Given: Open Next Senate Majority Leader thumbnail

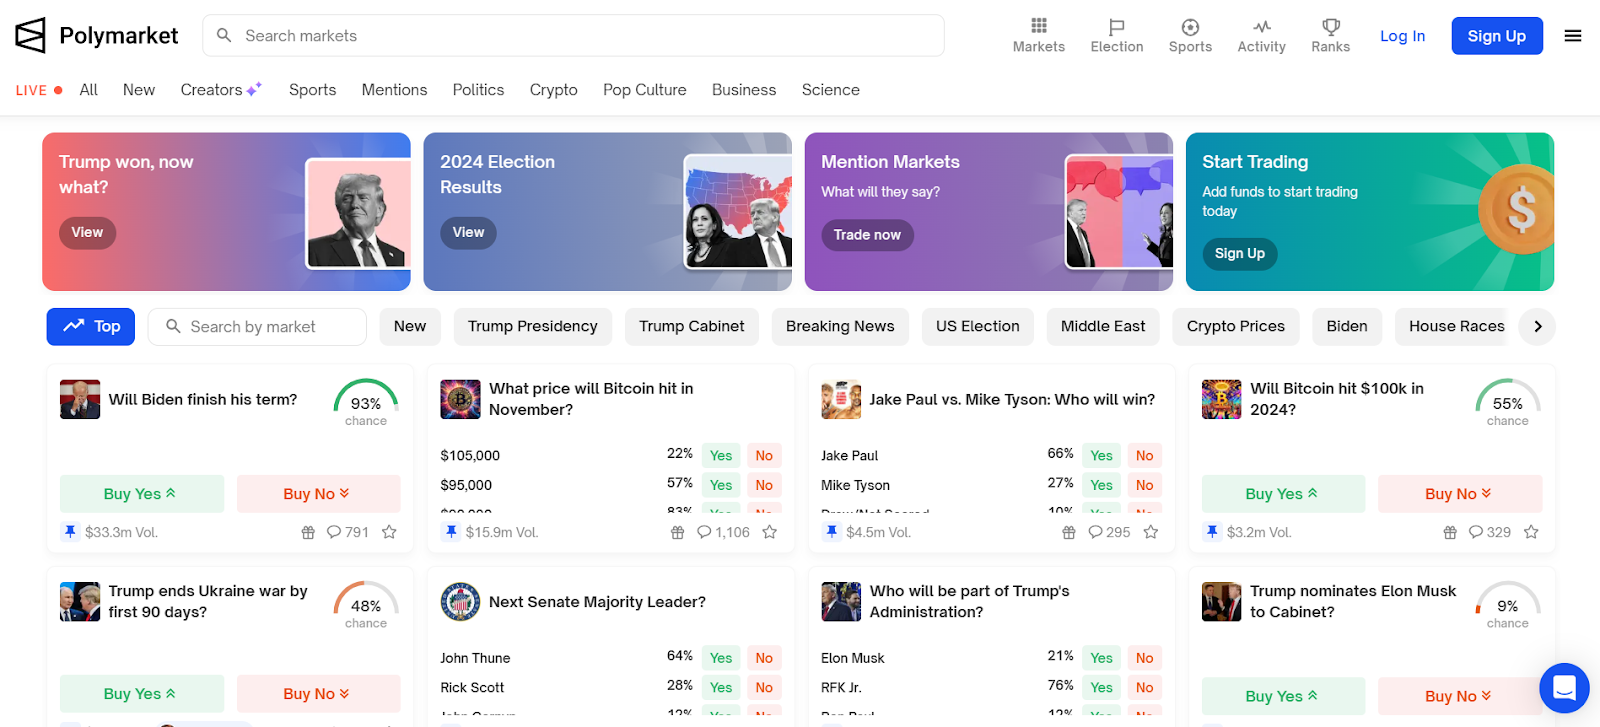Looking at the screenshot, I should 460,602.
